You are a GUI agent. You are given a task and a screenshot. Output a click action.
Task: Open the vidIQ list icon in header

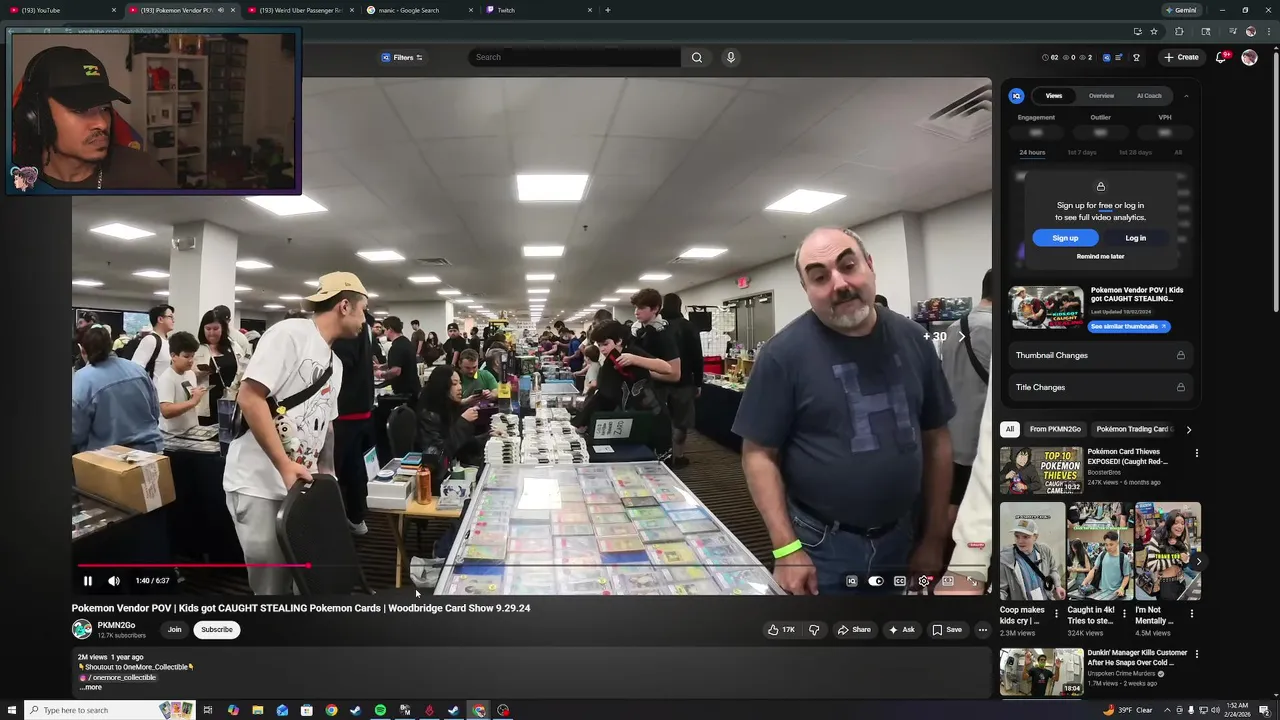pos(1119,58)
